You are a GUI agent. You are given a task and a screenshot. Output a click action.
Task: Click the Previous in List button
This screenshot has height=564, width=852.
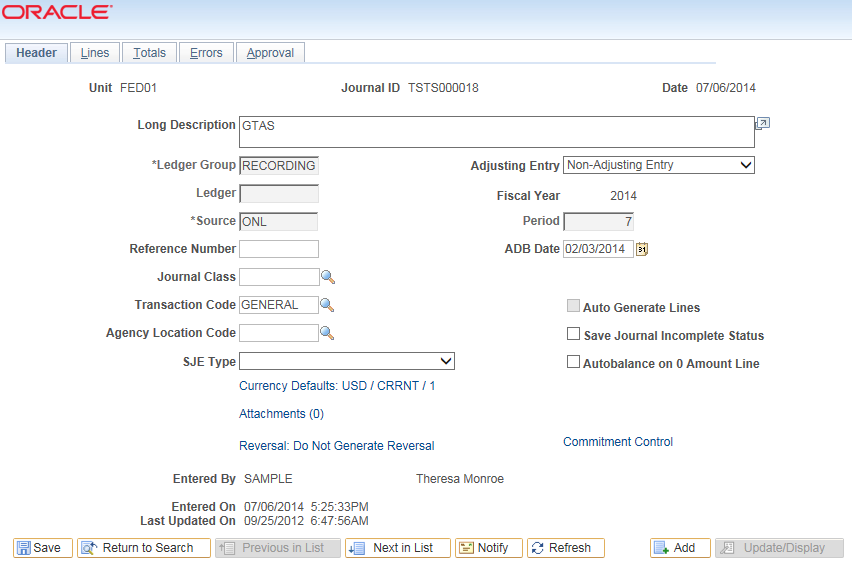tap(278, 548)
